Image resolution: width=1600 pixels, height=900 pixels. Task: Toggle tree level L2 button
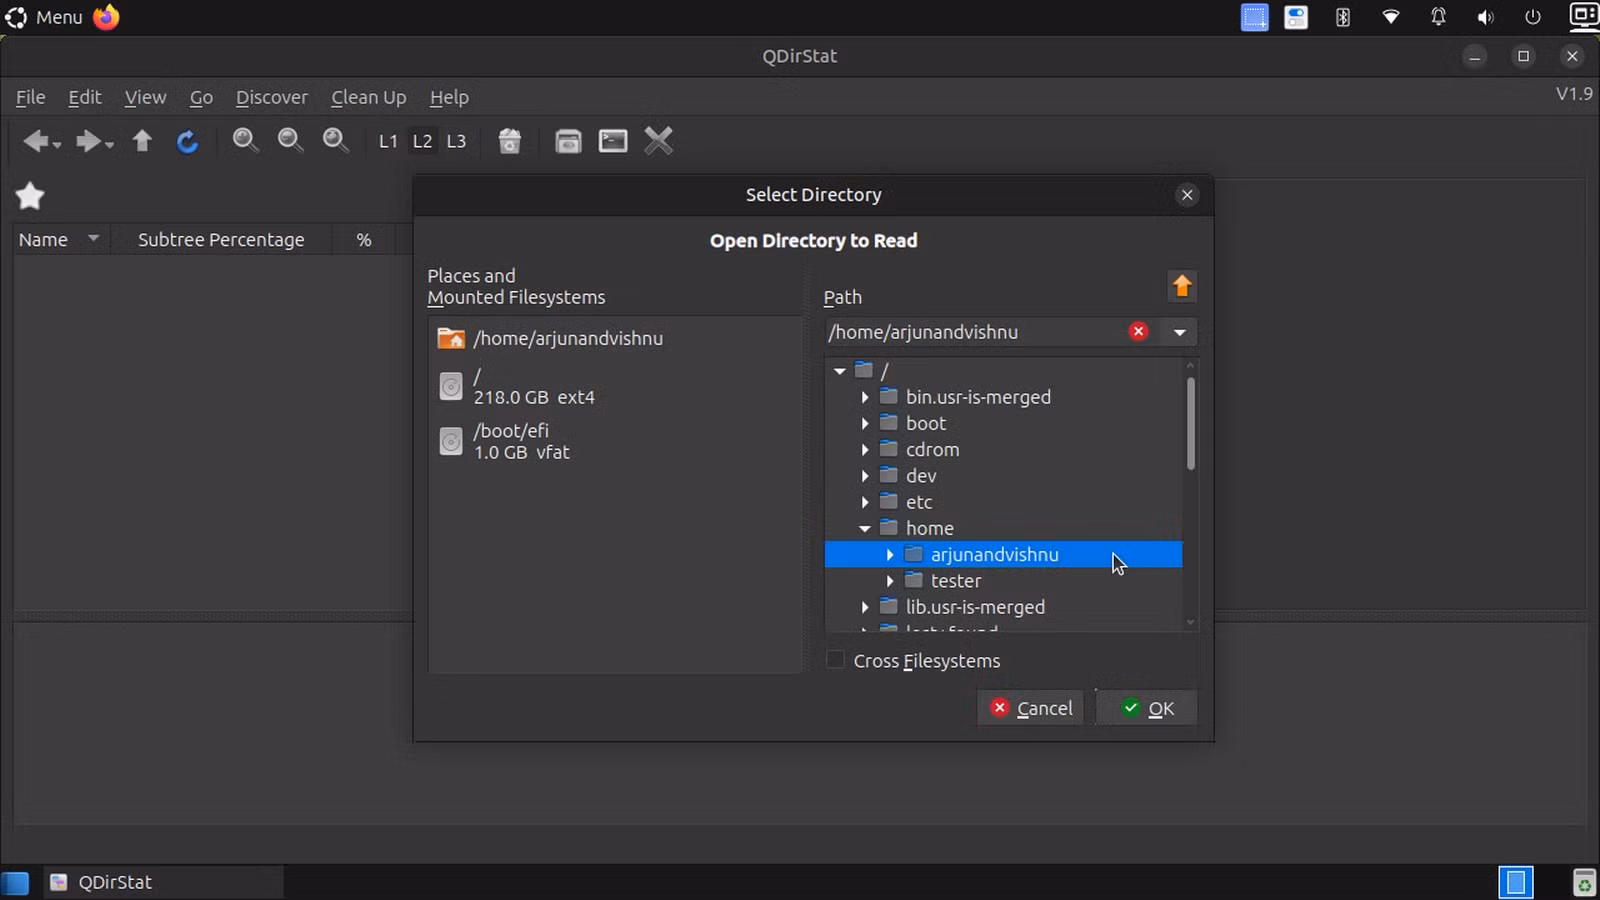[x=422, y=141]
